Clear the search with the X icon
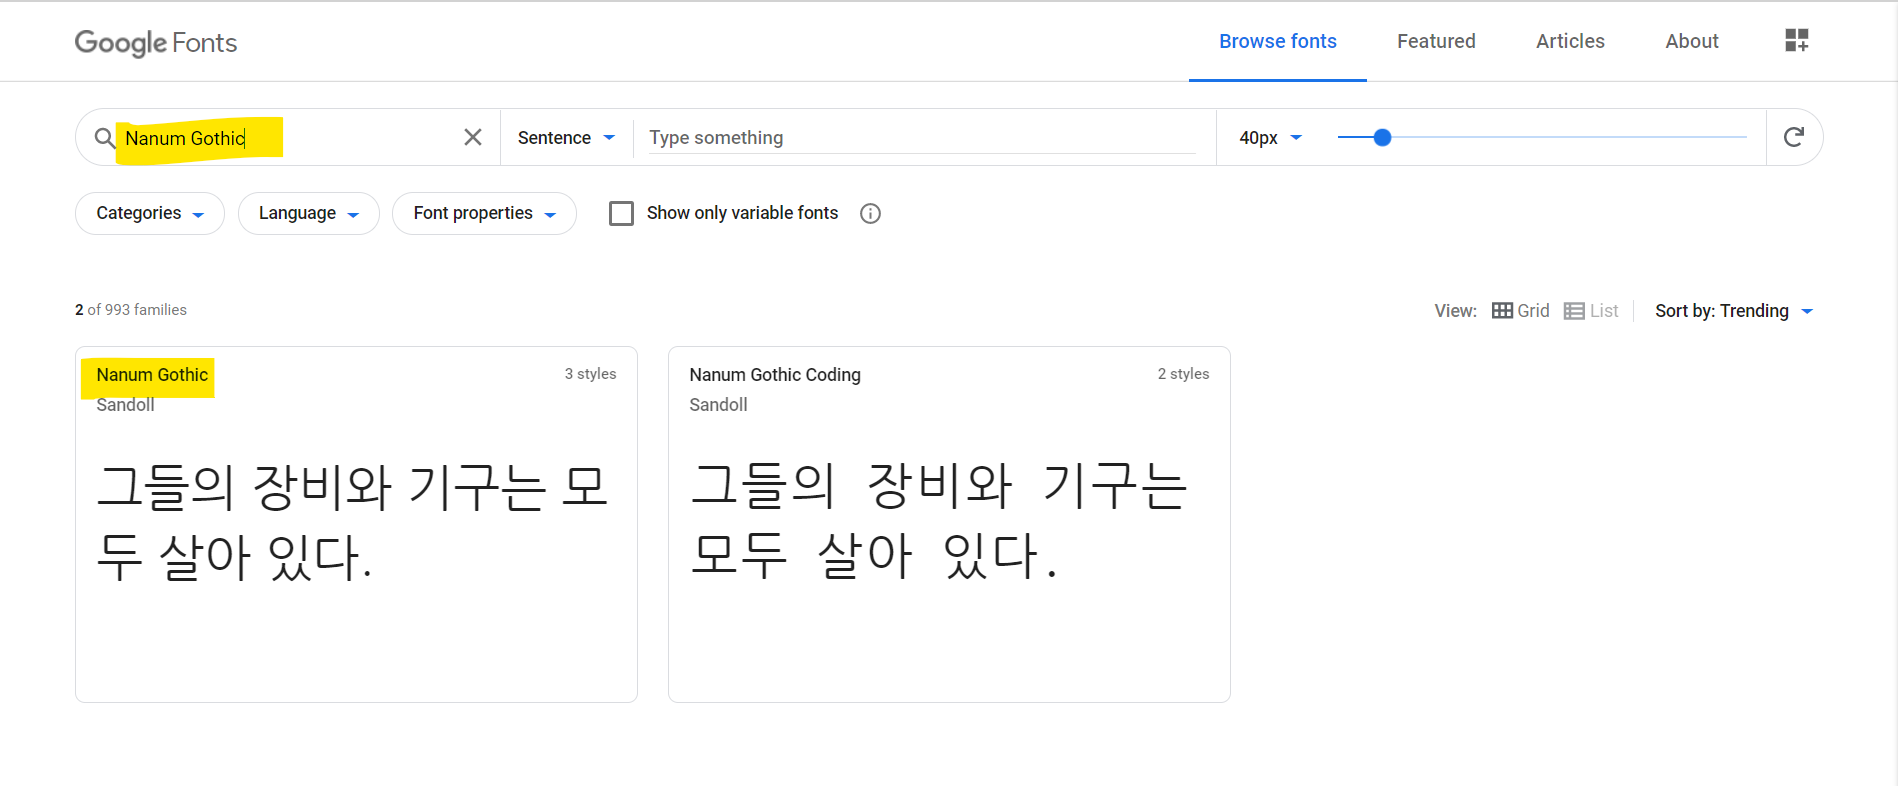 pyautogui.click(x=473, y=137)
